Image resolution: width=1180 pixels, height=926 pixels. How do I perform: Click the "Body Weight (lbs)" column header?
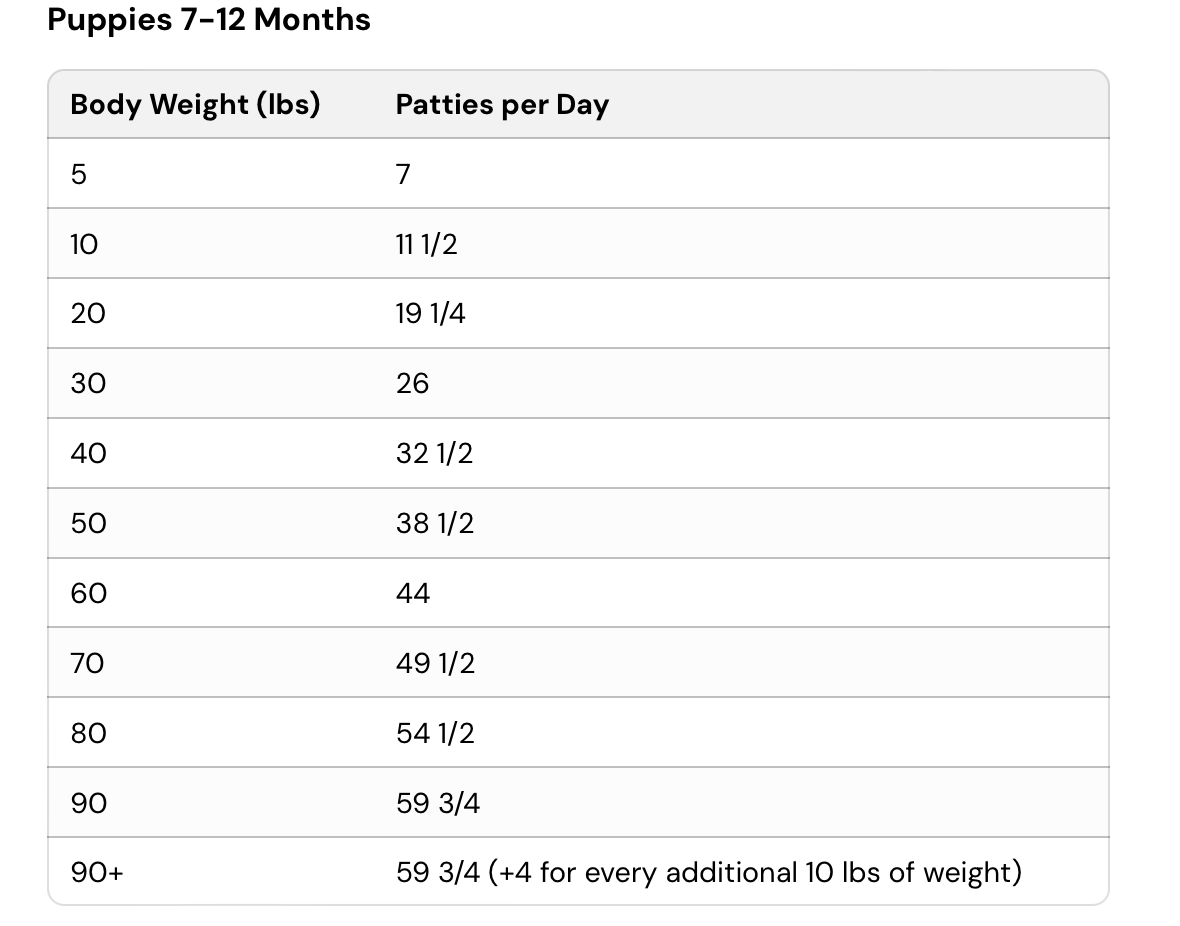195,104
